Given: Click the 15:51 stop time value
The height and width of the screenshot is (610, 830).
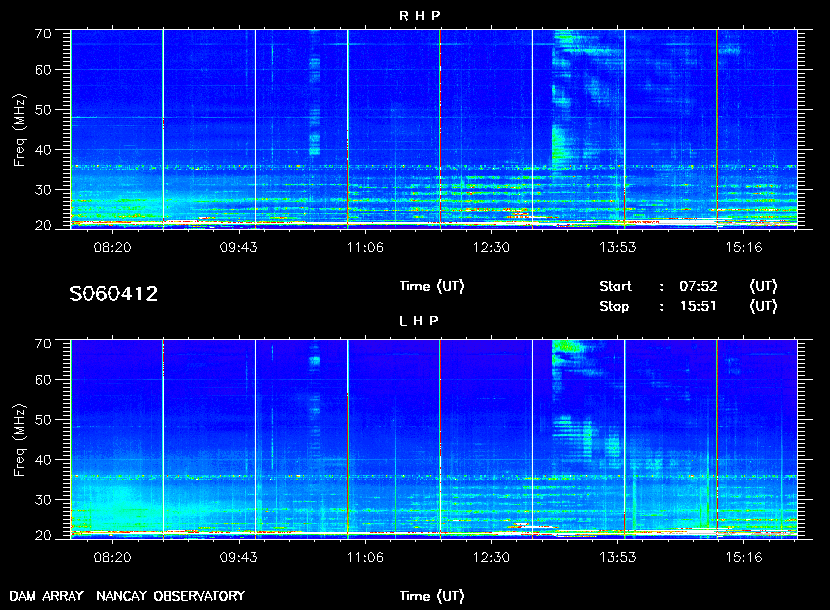Looking at the screenshot, I should point(698,306).
